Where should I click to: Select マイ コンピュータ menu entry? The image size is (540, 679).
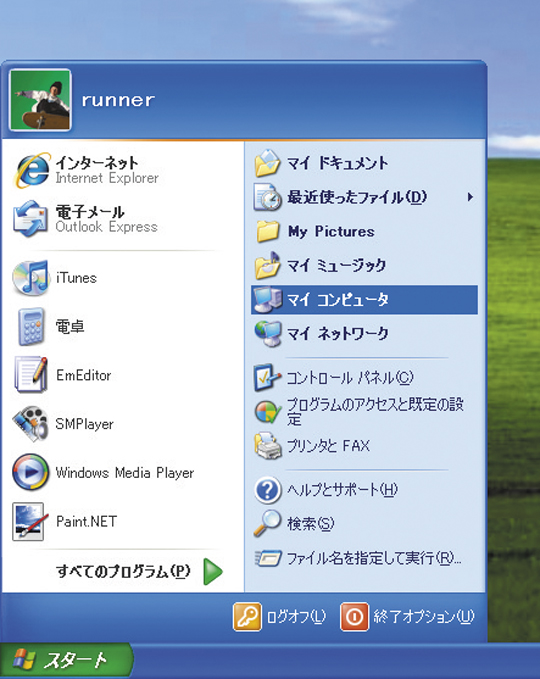pos(364,300)
